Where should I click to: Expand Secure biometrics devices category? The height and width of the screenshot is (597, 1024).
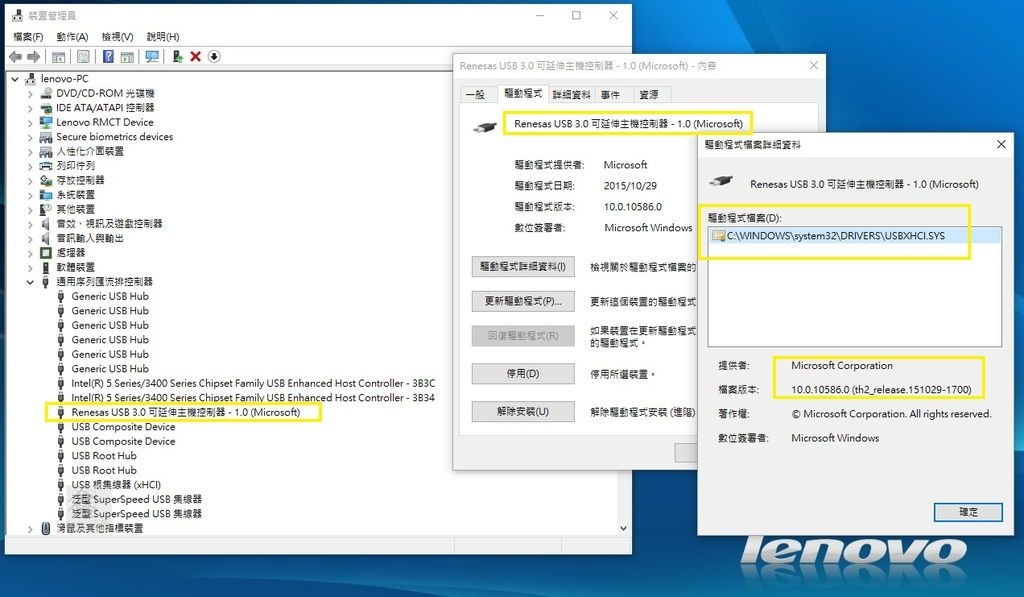click(x=30, y=137)
